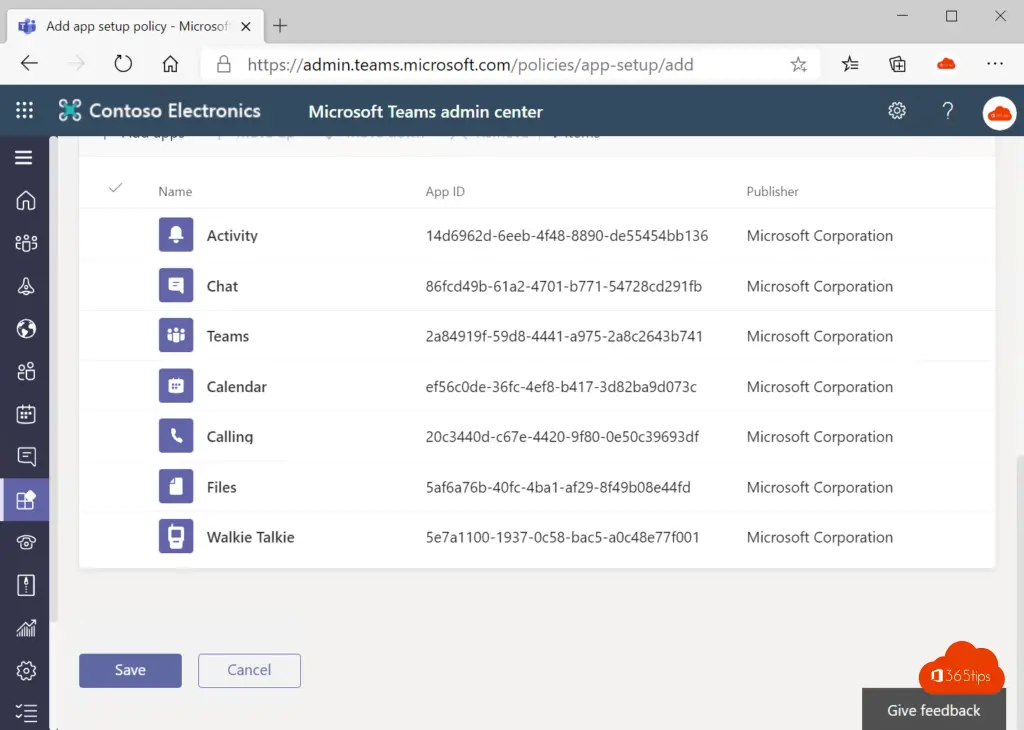Viewport: 1024px width, 730px height.
Task: Select the Chat row name
Action: pyautogui.click(x=222, y=286)
